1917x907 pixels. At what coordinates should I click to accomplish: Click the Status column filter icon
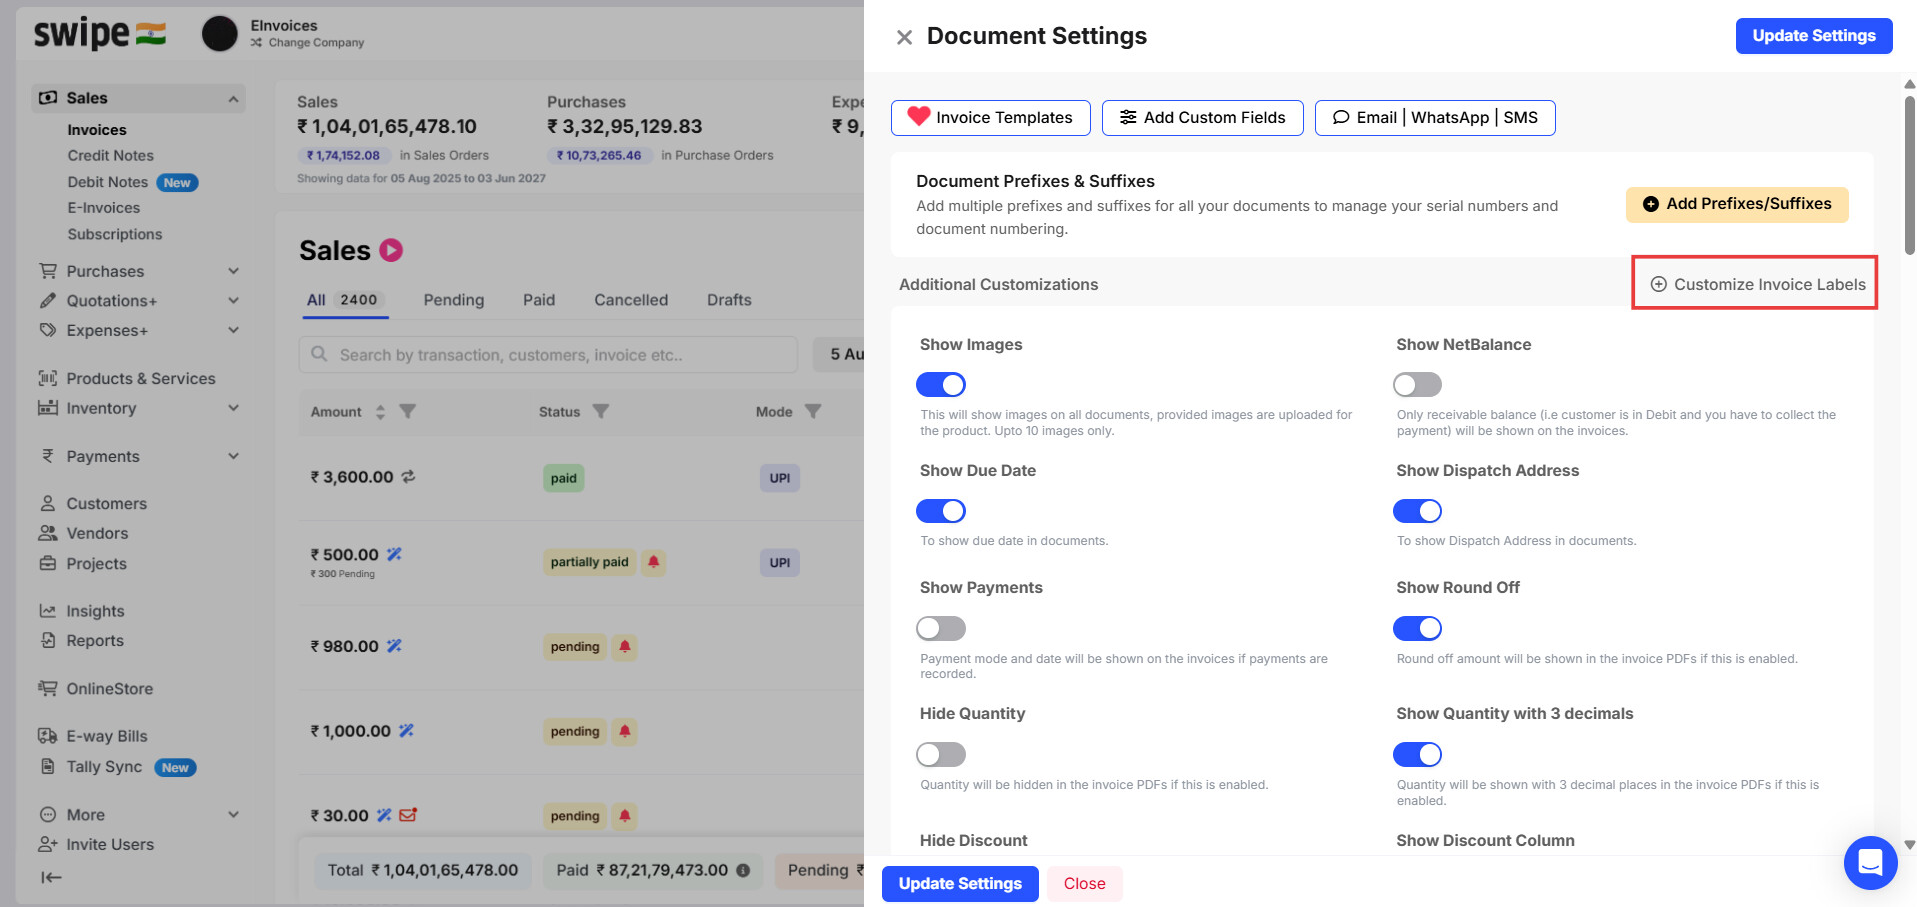click(x=600, y=411)
